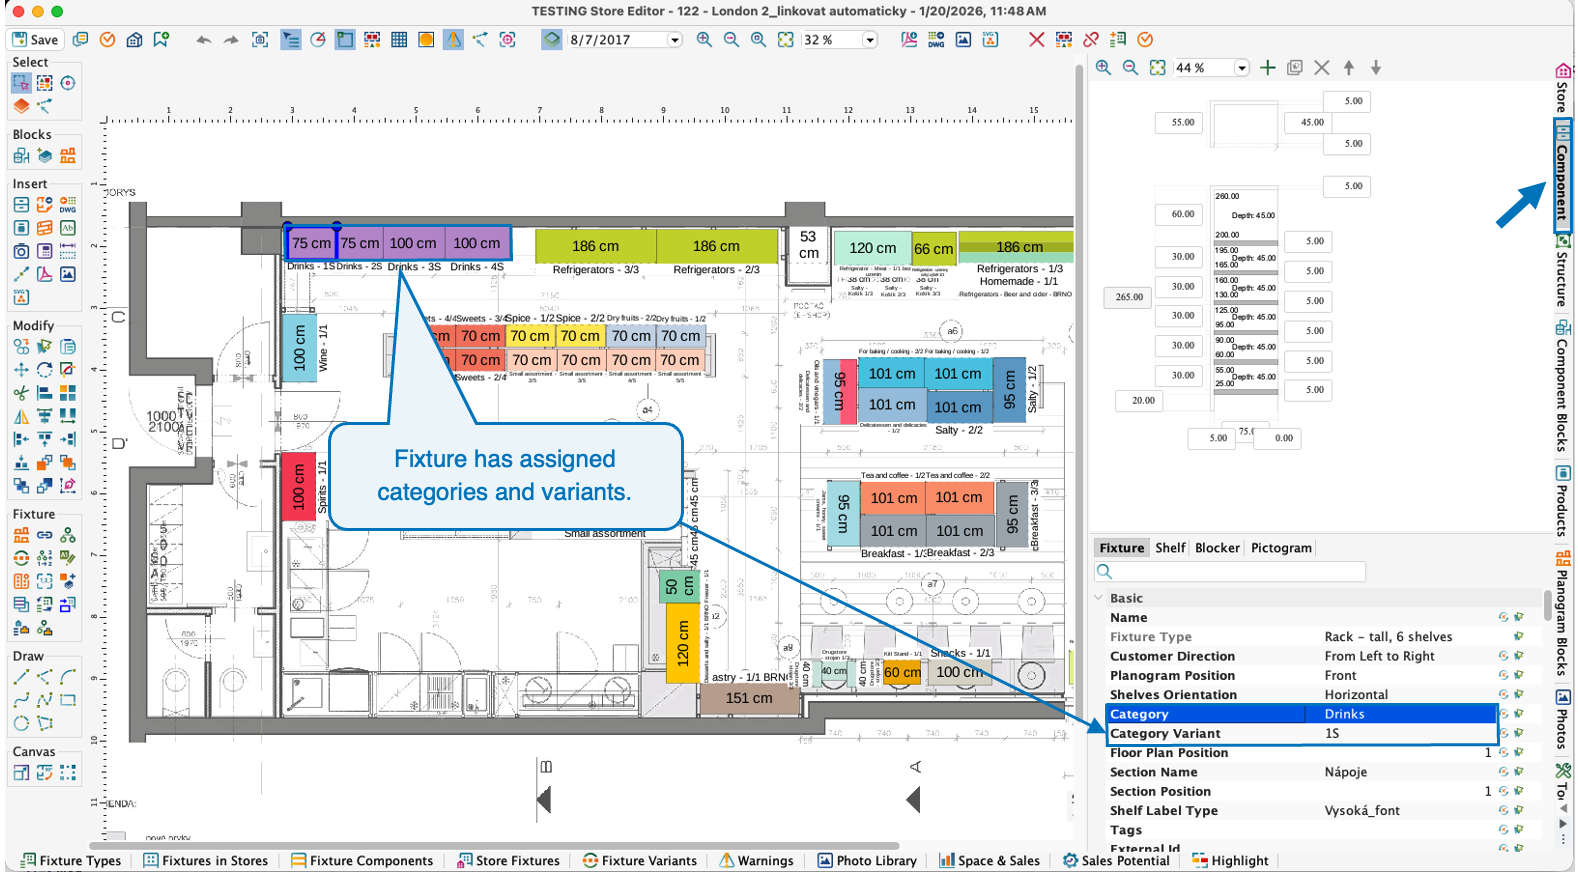The height and width of the screenshot is (873, 1578).
Task: Click the Save button
Action: tap(35, 40)
